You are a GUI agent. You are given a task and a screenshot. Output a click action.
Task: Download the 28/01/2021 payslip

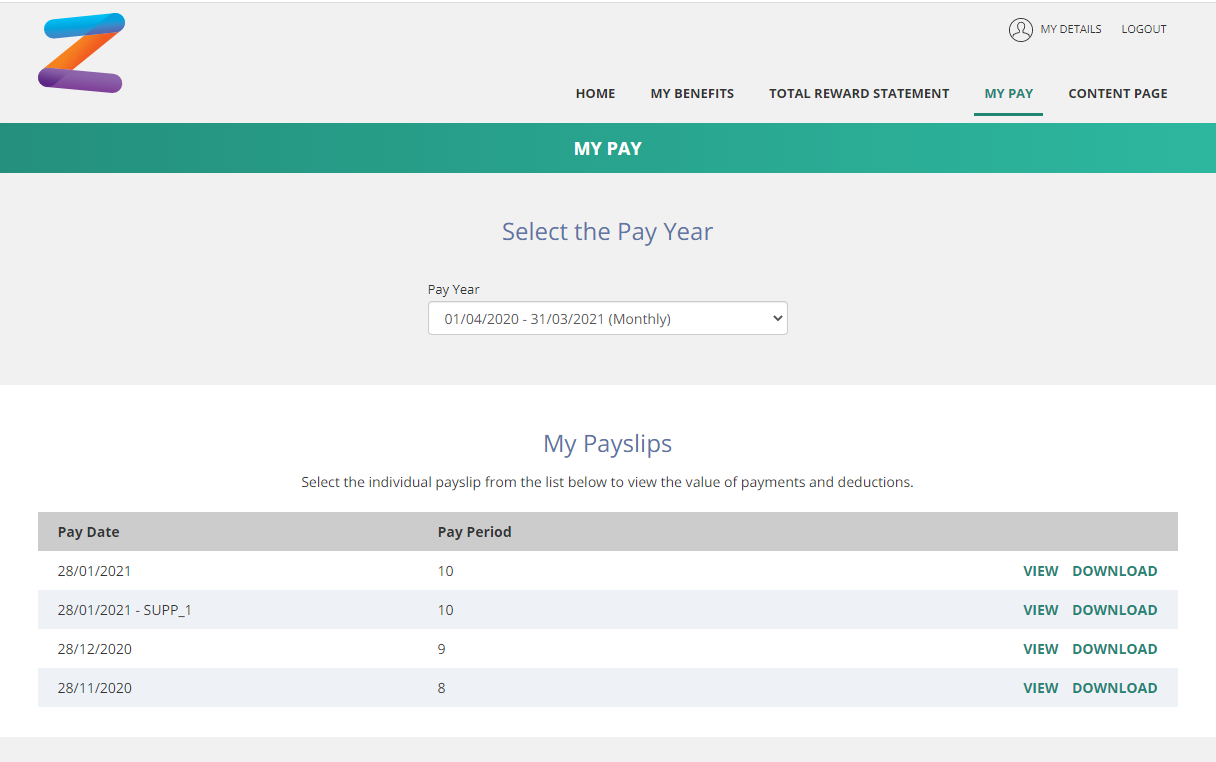coord(1115,571)
